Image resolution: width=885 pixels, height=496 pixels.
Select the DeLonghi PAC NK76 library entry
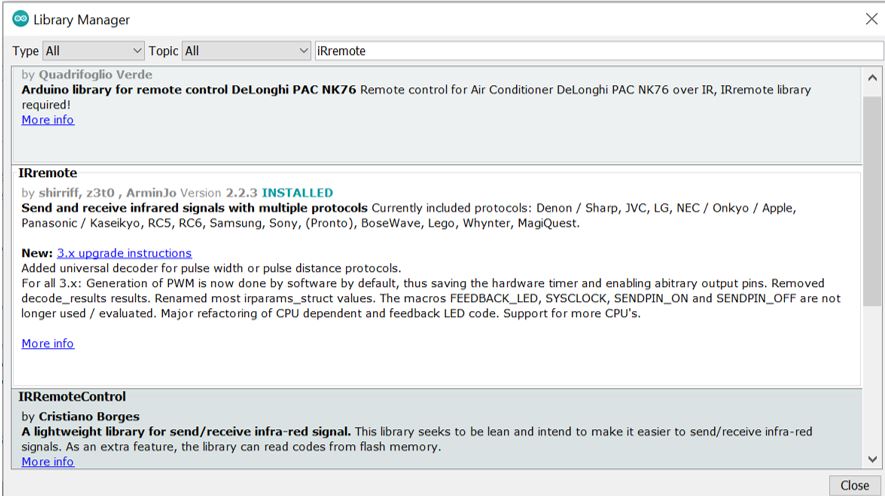(188, 90)
